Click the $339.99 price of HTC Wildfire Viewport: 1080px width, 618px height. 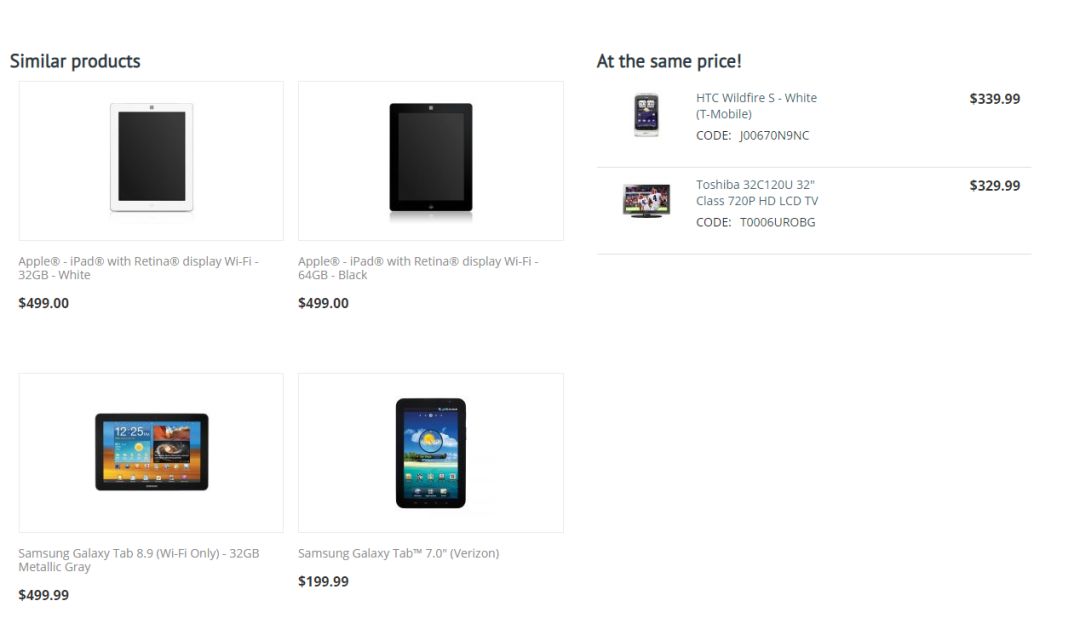(x=994, y=99)
